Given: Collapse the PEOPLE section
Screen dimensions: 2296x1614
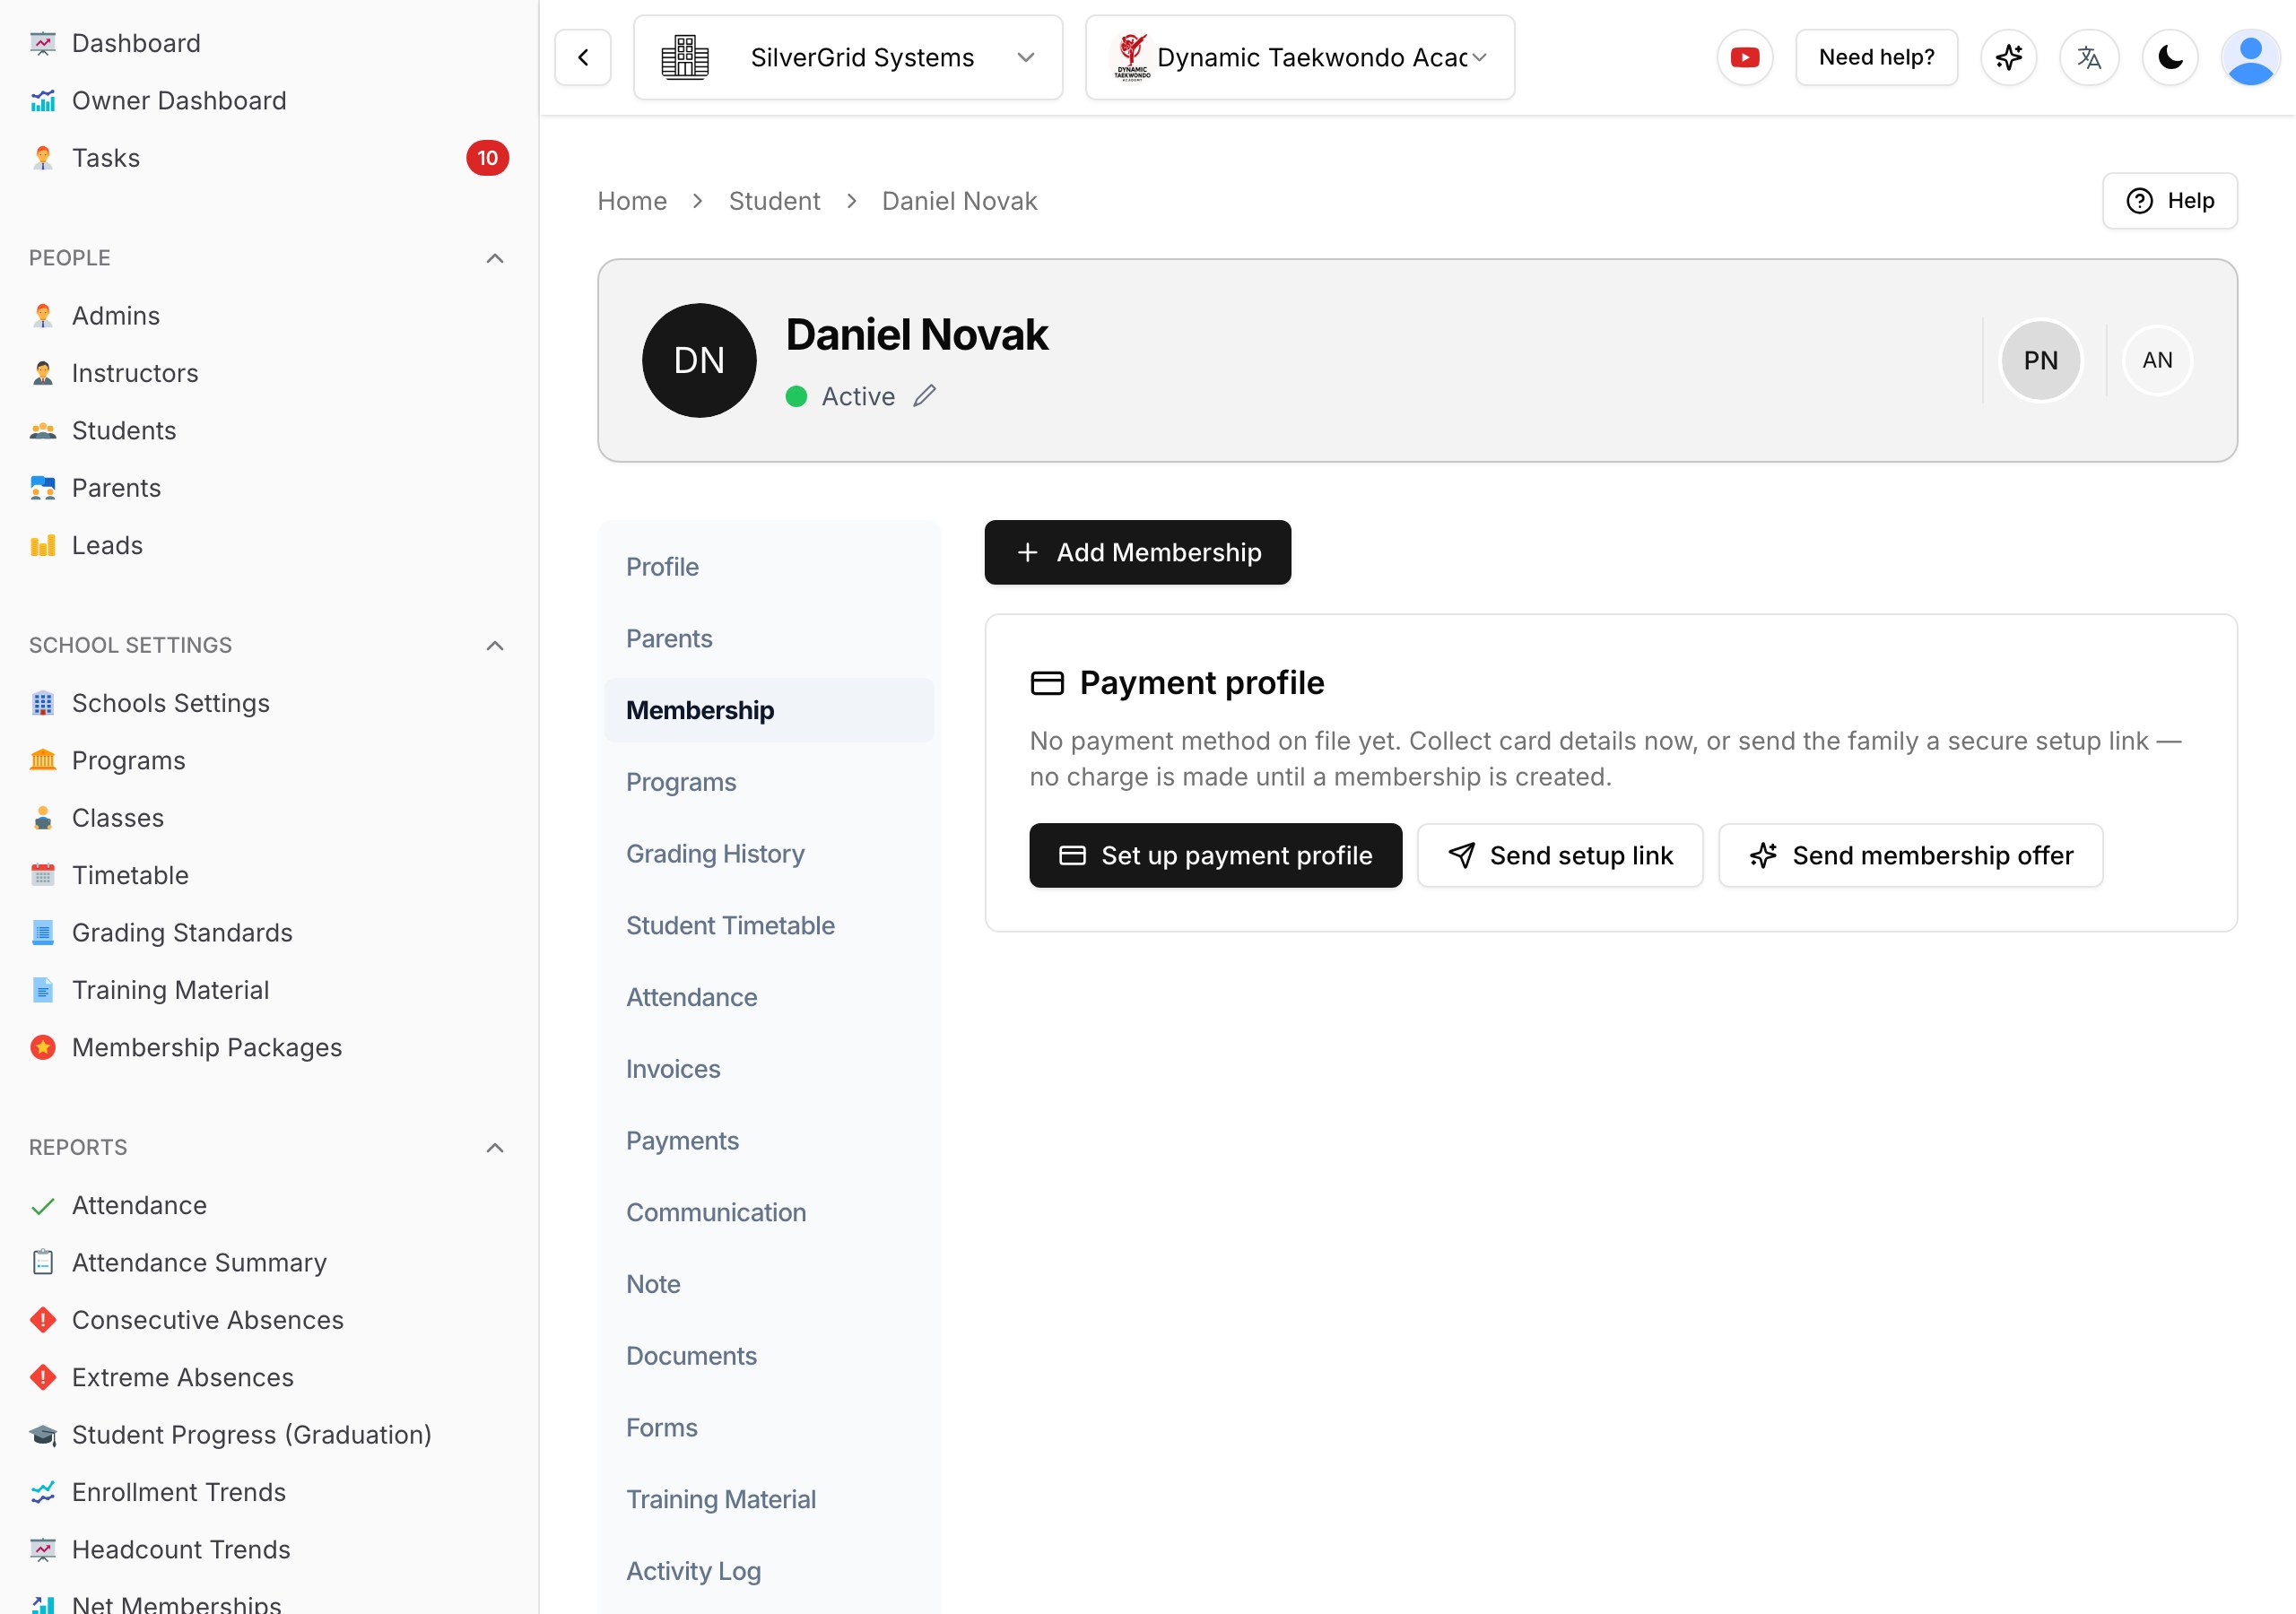Looking at the screenshot, I should pos(494,258).
